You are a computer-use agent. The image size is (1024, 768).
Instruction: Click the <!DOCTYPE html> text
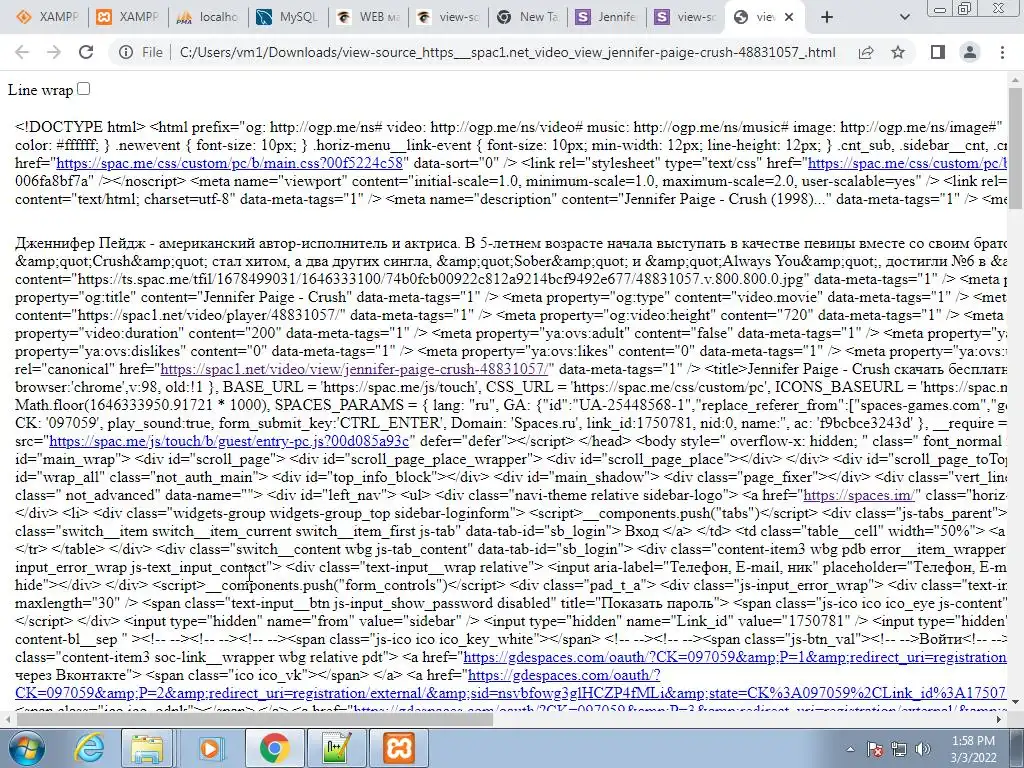[80, 127]
